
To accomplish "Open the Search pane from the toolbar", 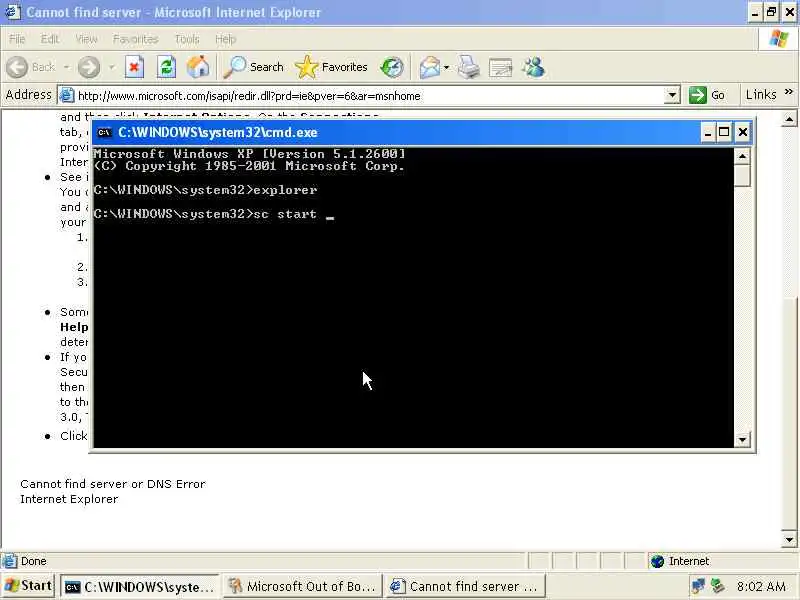I will [254, 67].
